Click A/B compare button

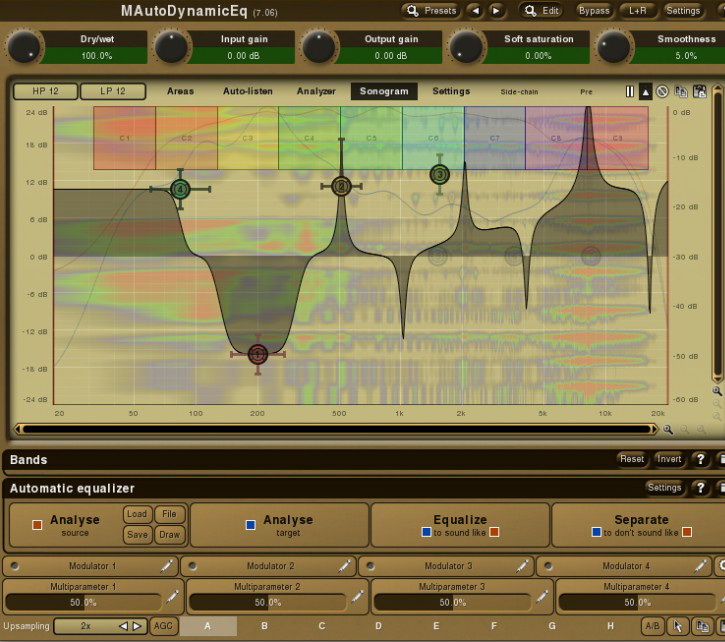(x=652, y=626)
